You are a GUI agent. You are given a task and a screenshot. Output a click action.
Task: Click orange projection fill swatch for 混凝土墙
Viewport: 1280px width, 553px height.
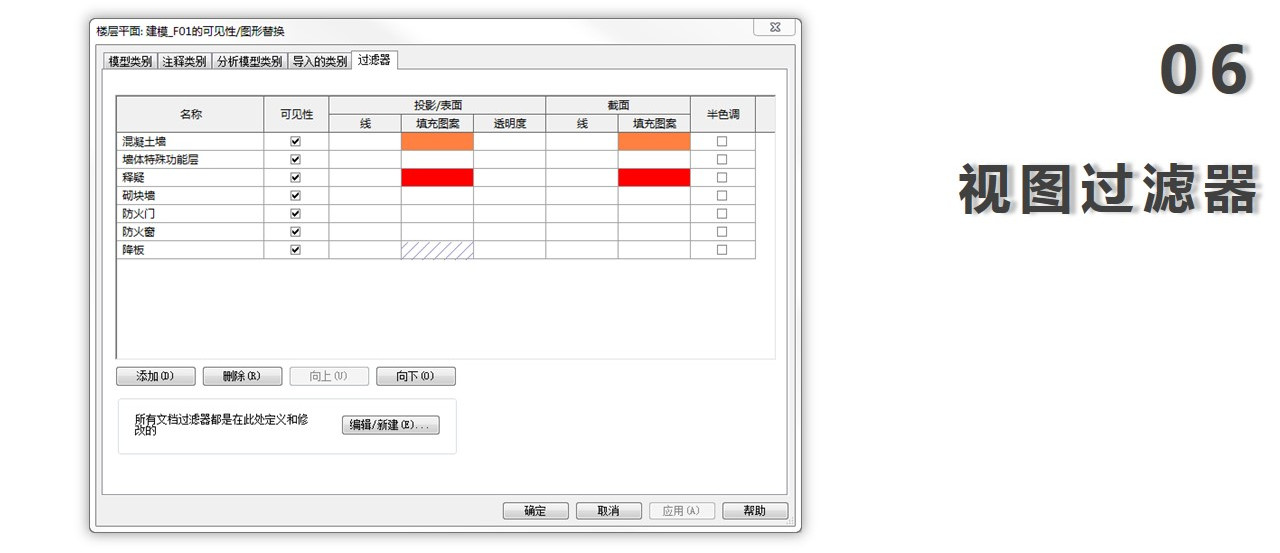pos(437,141)
